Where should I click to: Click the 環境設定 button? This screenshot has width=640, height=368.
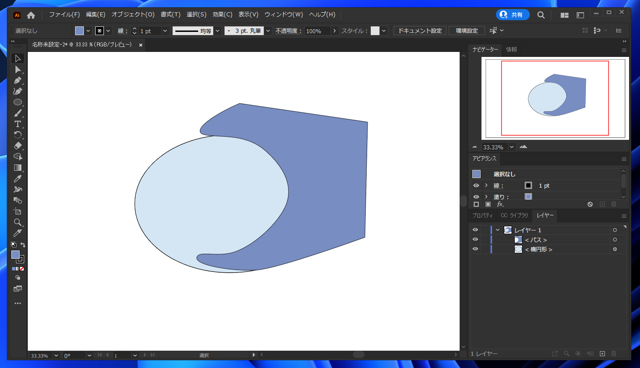467,31
